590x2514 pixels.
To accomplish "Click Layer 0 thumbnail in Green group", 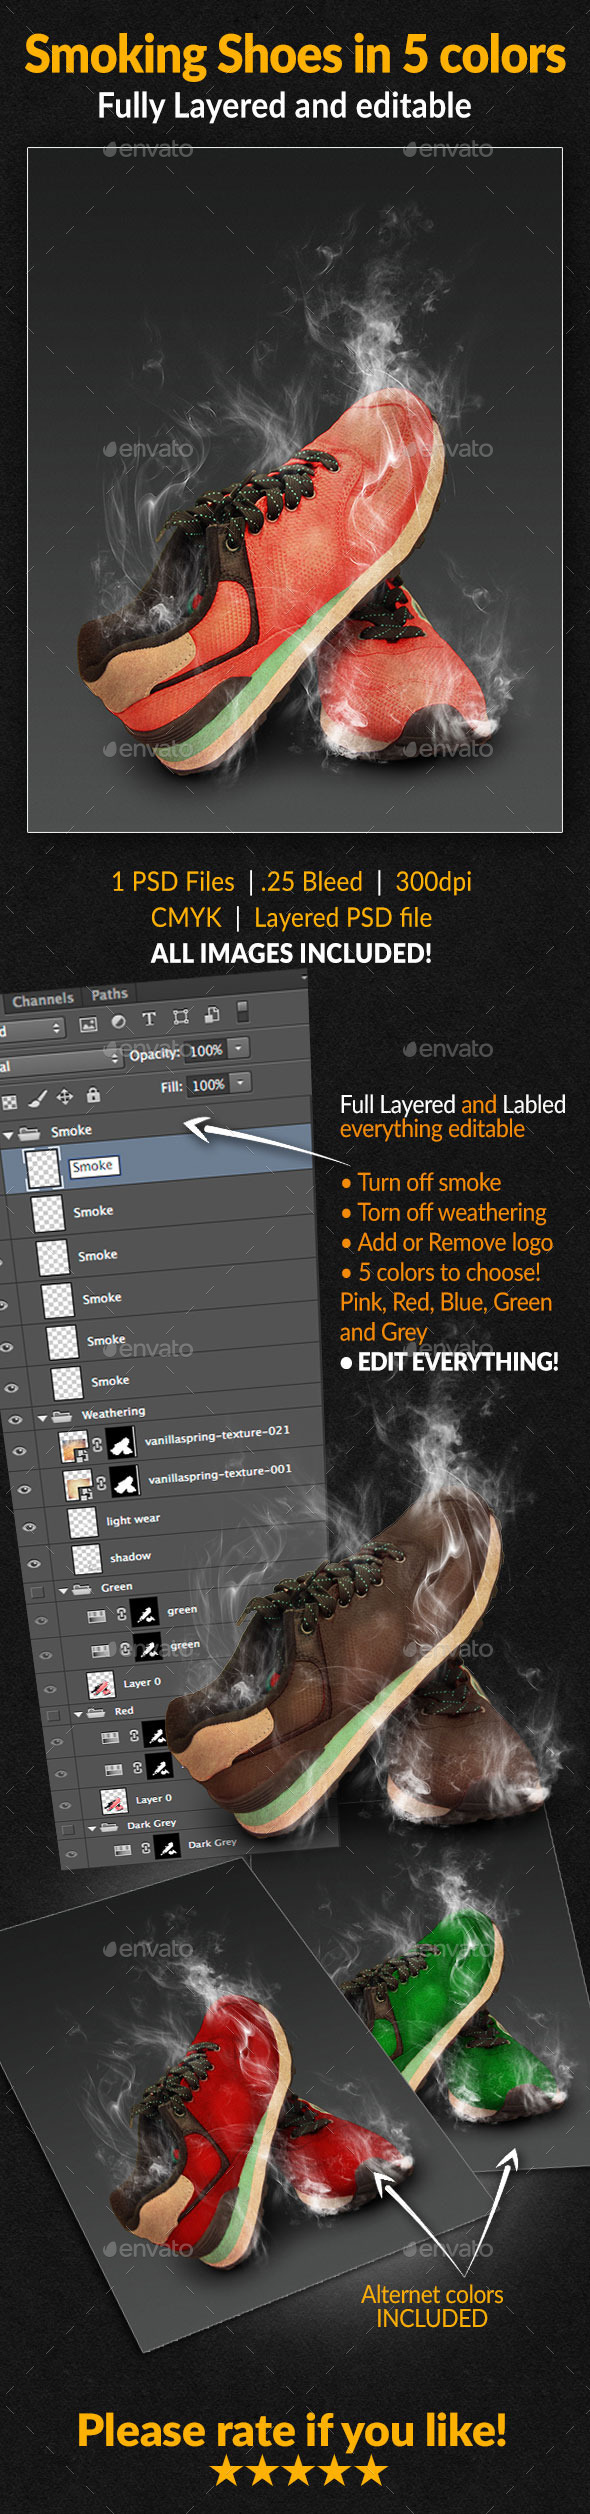I will (101, 1686).
